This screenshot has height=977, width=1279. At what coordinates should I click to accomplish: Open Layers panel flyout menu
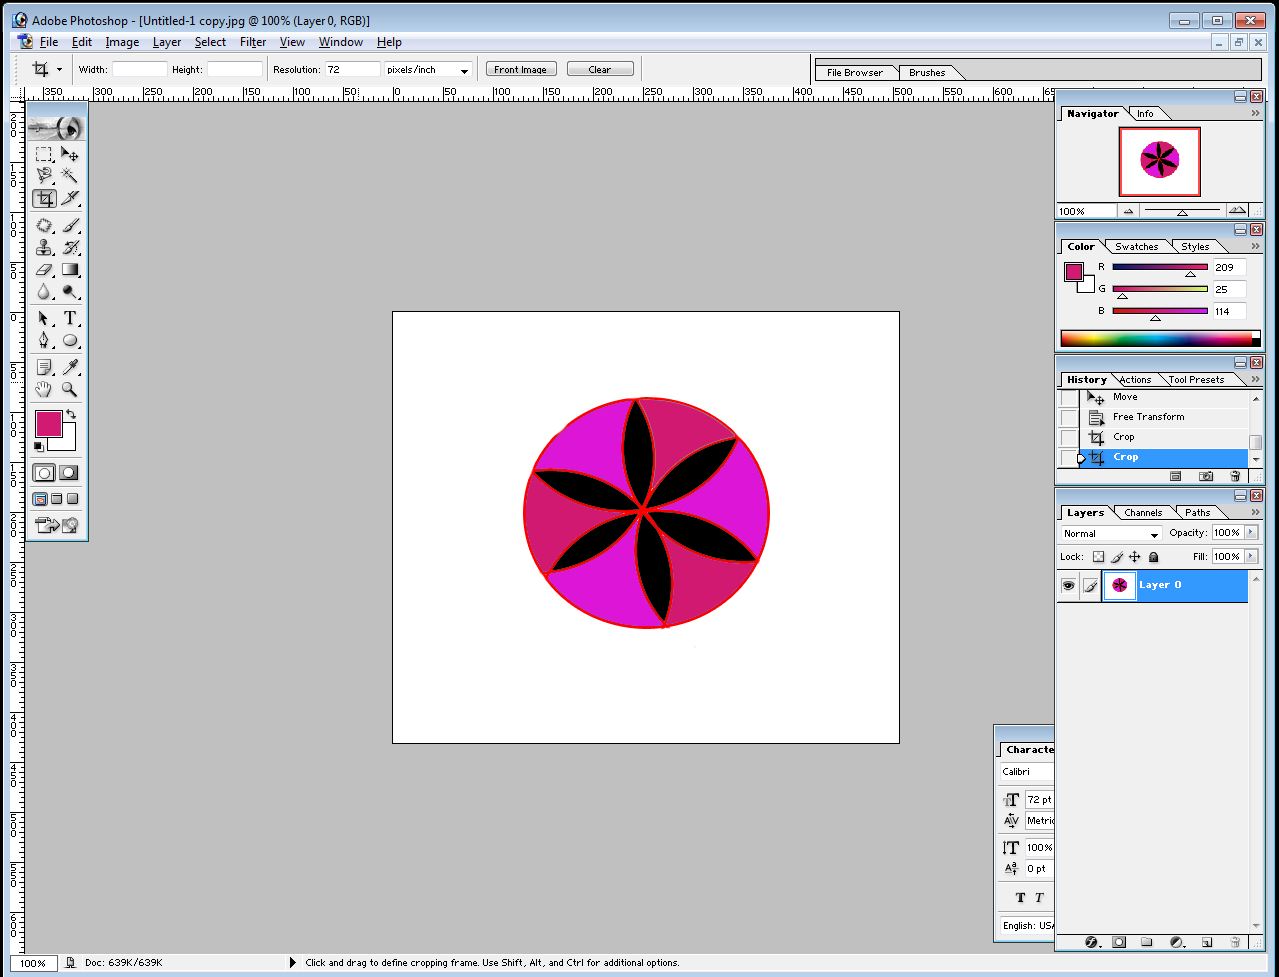coord(1255,513)
